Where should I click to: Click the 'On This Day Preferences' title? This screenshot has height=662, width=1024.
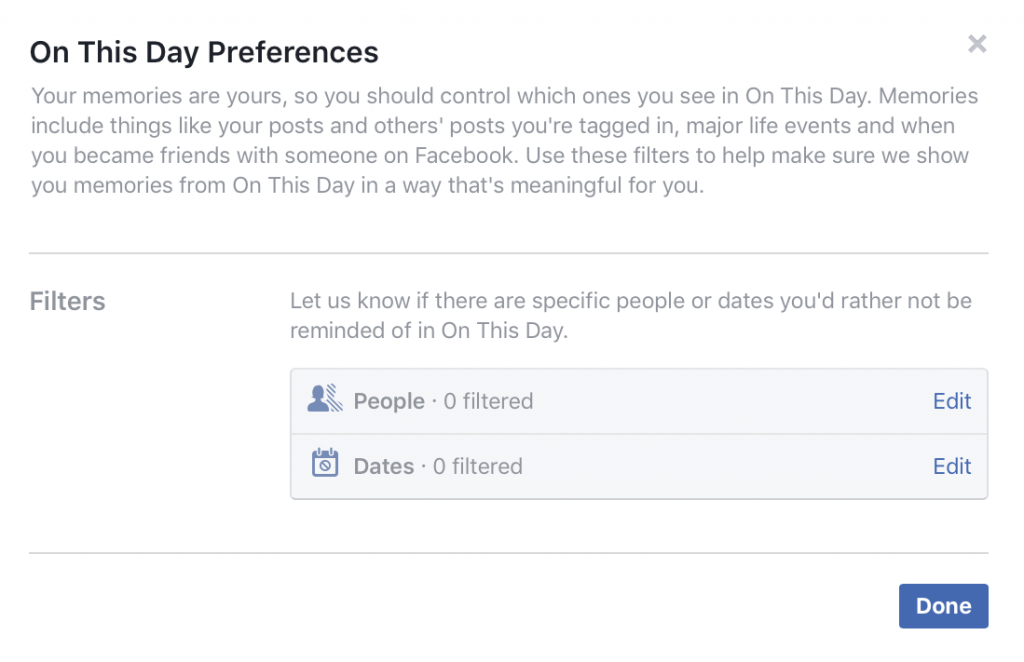click(204, 52)
